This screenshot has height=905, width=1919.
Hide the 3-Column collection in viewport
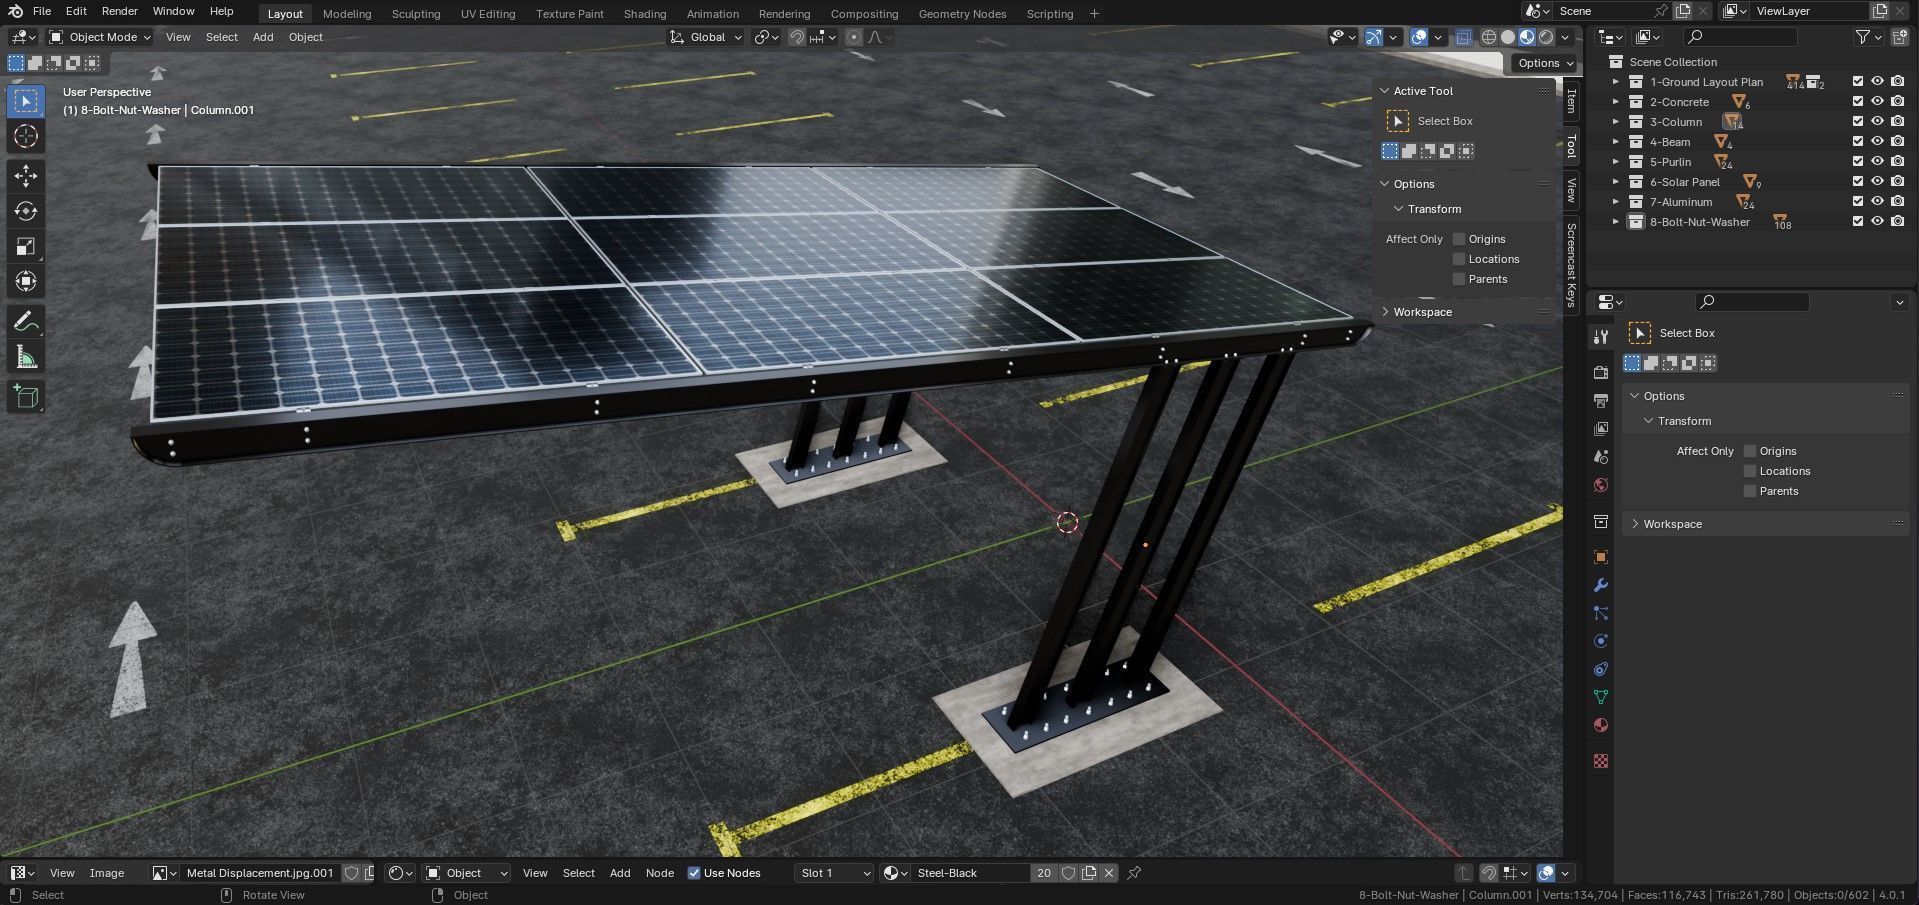pos(1877,122)
